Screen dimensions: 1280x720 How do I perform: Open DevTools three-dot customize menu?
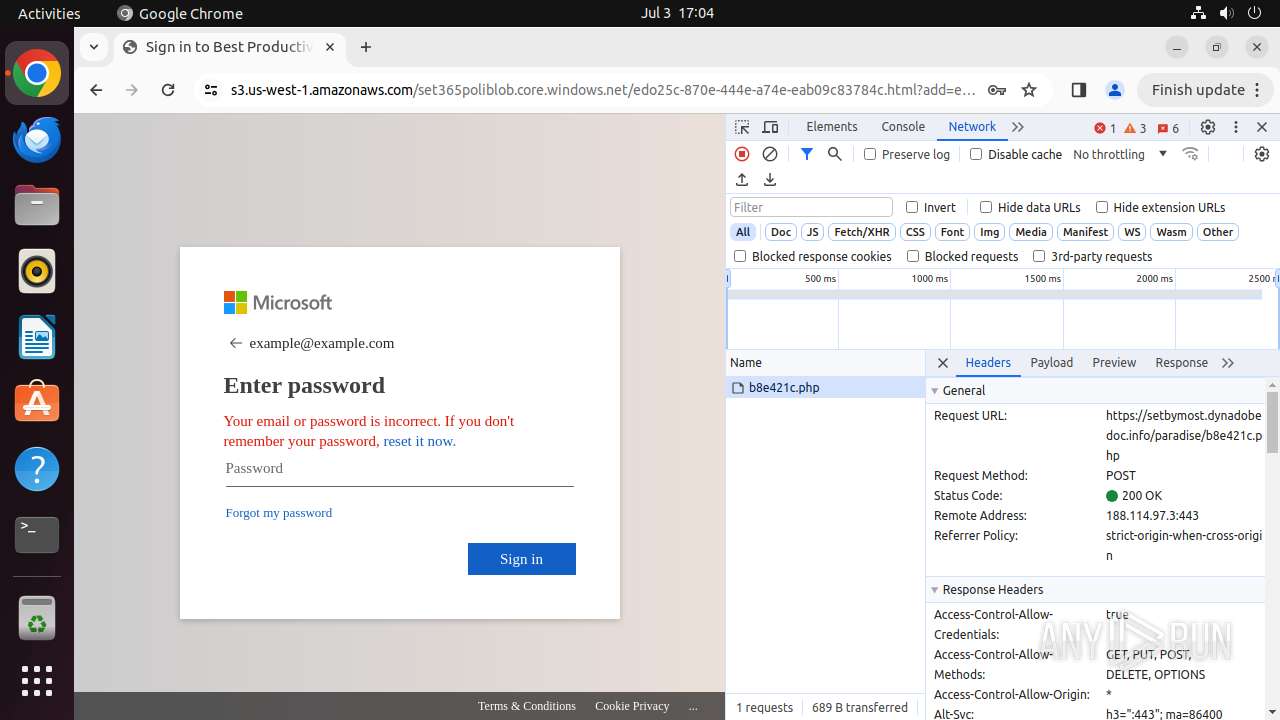1236,127
